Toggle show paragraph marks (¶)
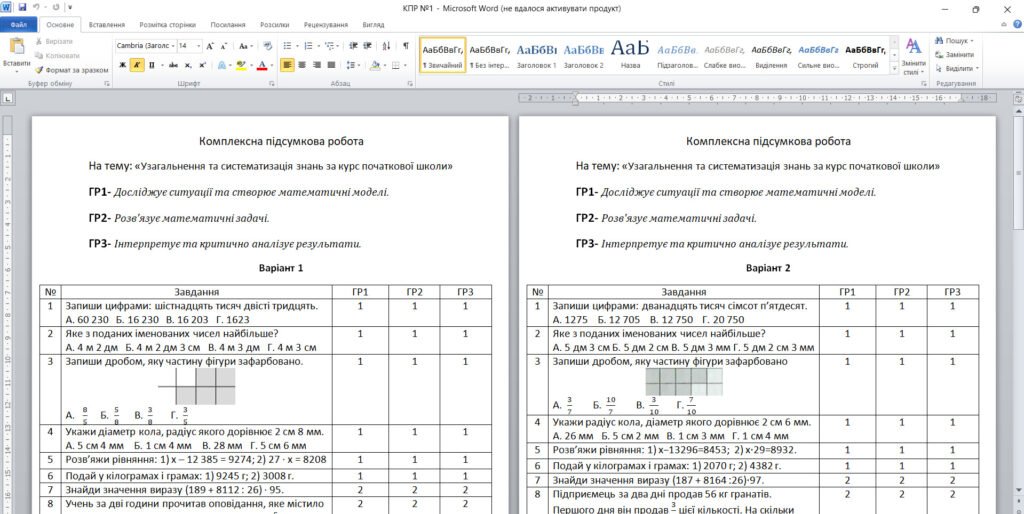Viewport: 1024px width, 514px height. [x=406, y=46]
